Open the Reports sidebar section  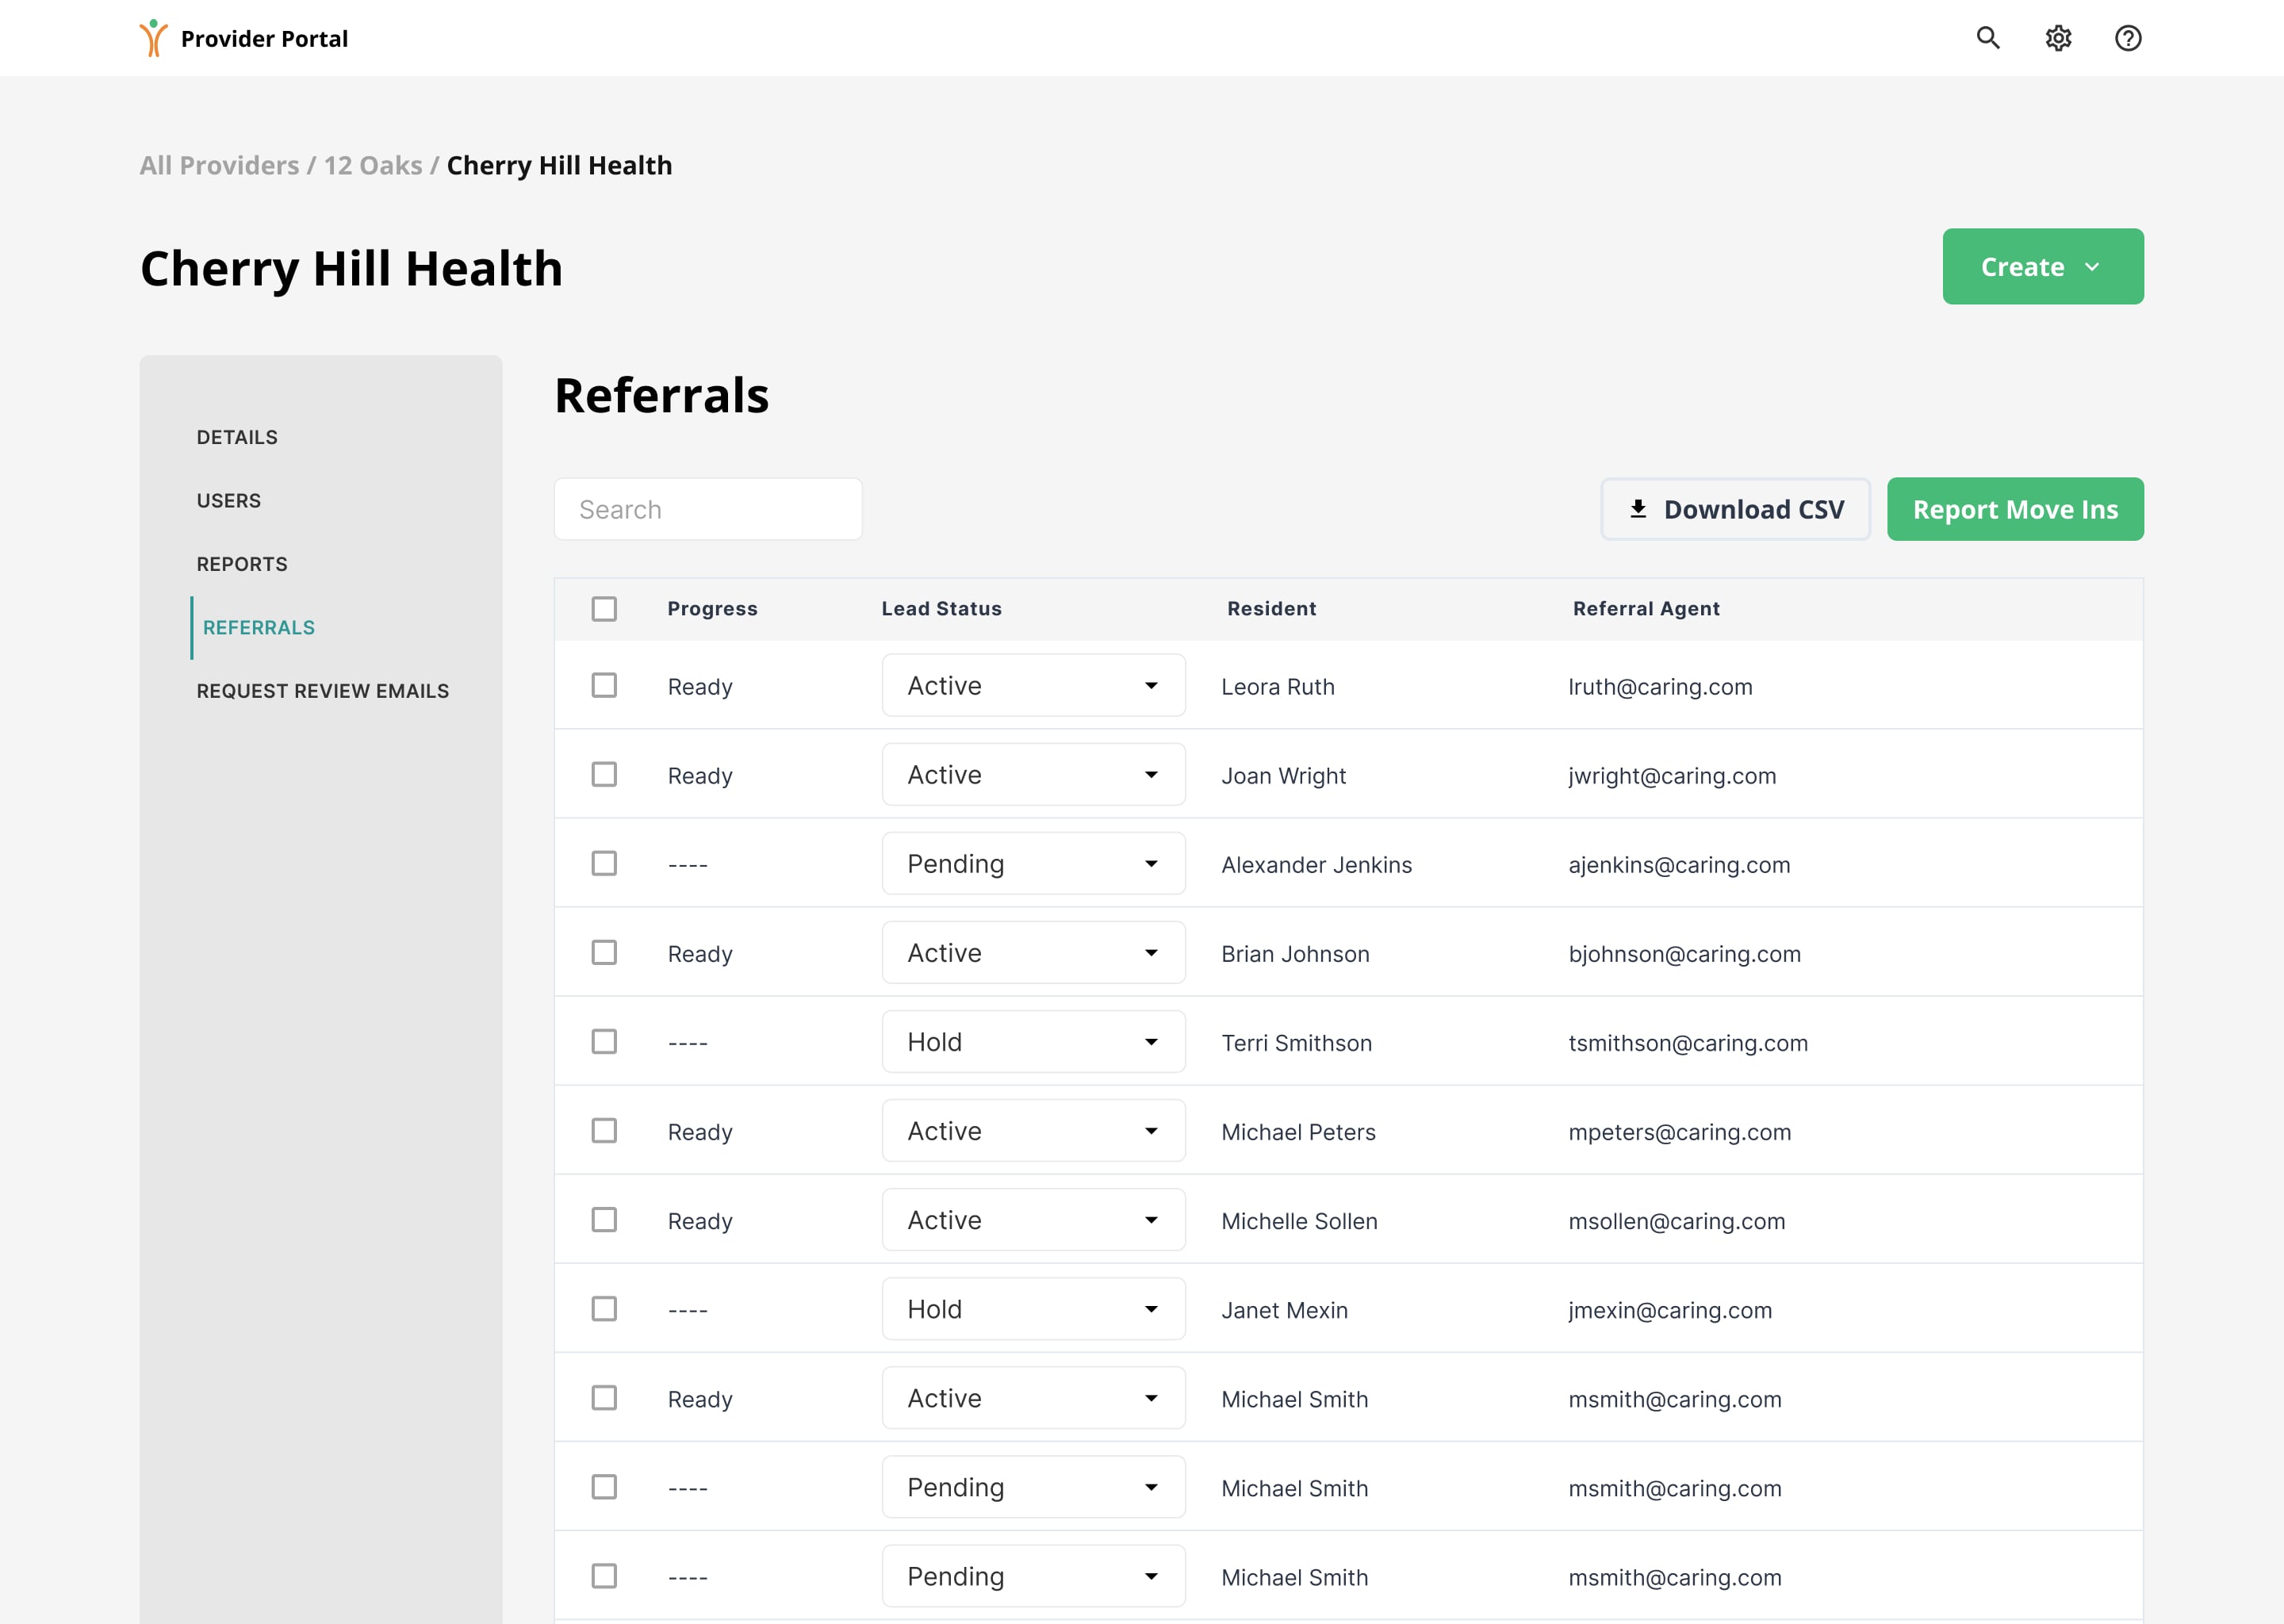(242, 564)
